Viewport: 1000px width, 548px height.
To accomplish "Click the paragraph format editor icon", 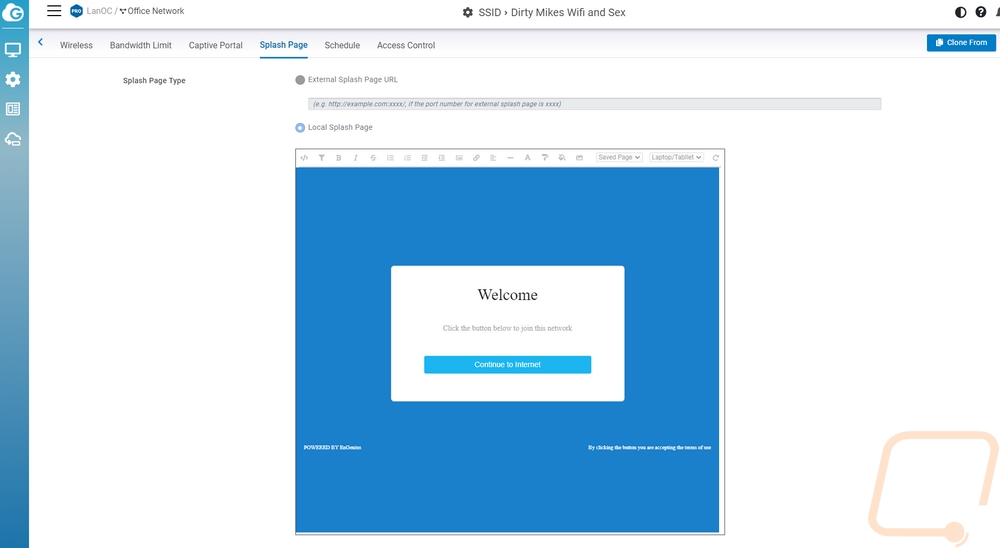I will tap(321, 158).
